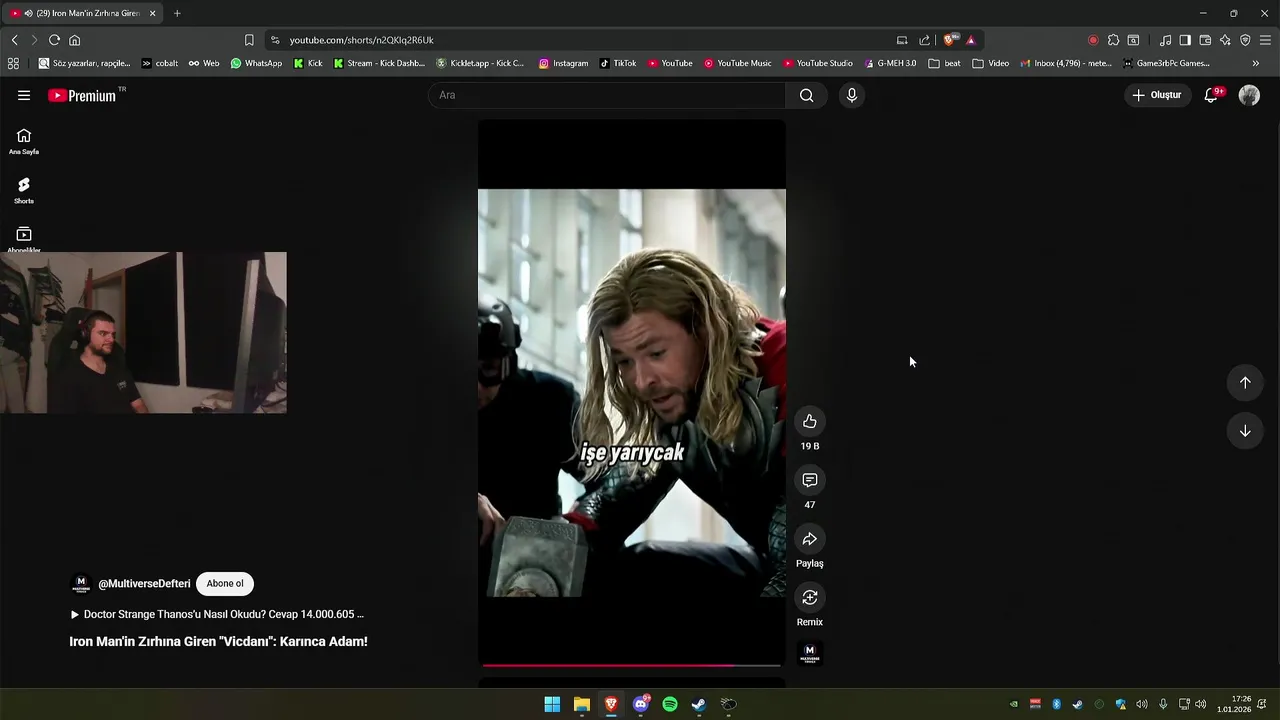Open the Brave Wallet icon
Screen dimensions: 1280x720
coord(1205,40)
